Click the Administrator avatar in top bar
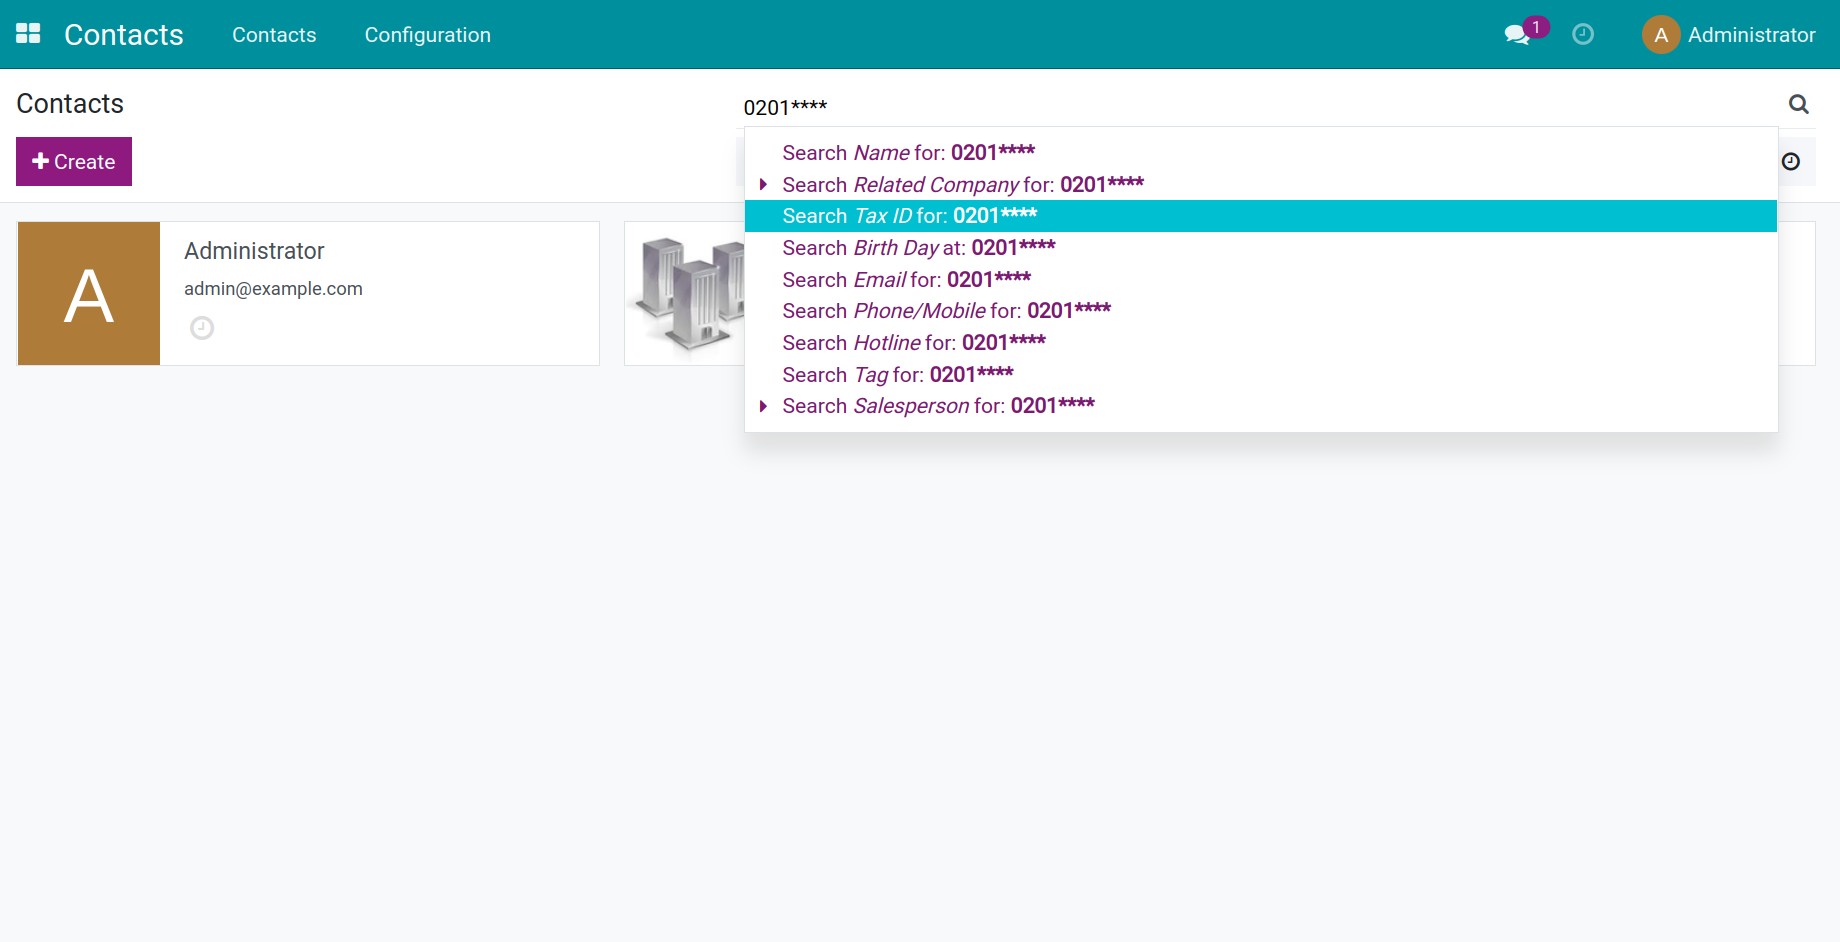The width and height of the screenshot is (1840, 942). pyautogui.click(x=1660, y=35)
